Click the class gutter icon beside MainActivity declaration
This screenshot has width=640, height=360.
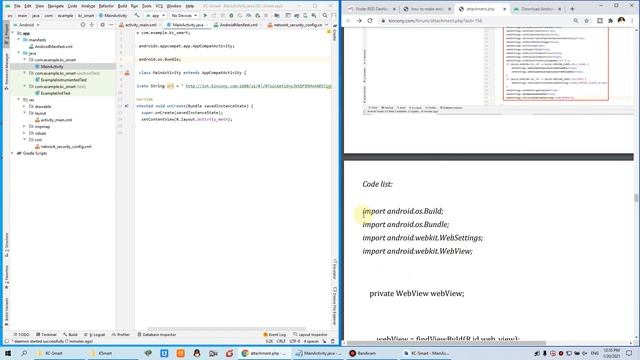click(127, 73)
